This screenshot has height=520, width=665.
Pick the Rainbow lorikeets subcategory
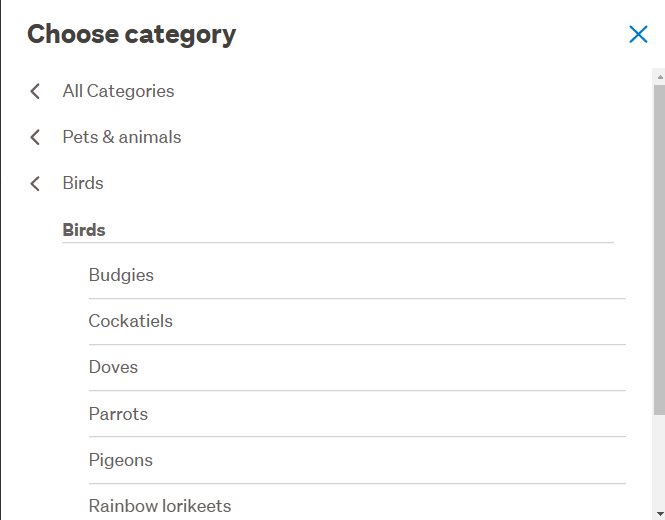point(159,506)
